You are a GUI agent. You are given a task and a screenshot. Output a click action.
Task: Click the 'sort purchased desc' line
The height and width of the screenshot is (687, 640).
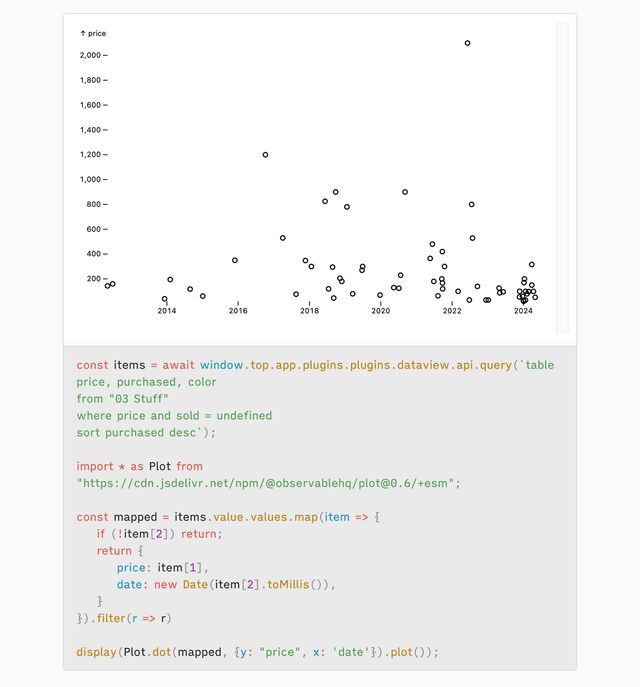coord(146,433)
